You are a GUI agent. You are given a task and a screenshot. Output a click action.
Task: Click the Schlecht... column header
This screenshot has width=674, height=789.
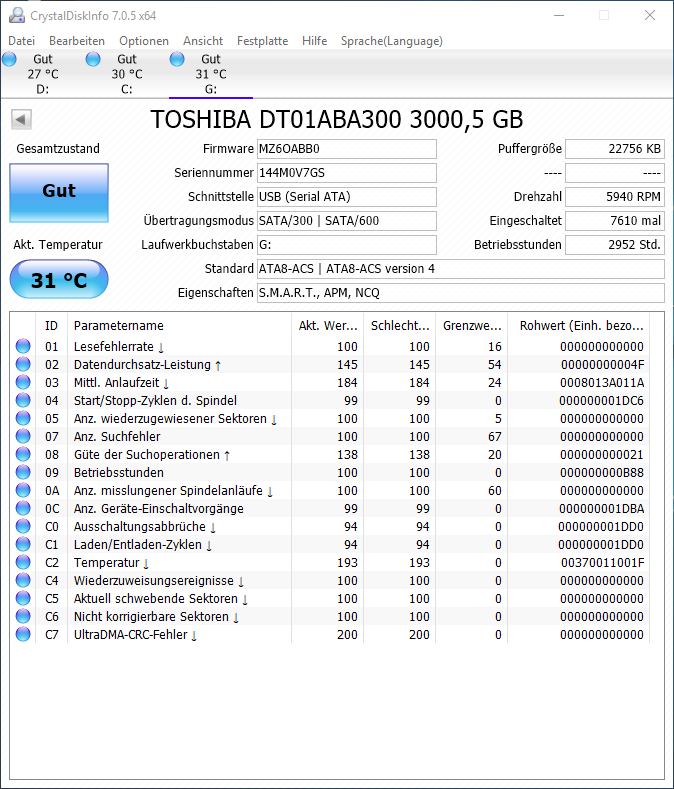[400, 326]
